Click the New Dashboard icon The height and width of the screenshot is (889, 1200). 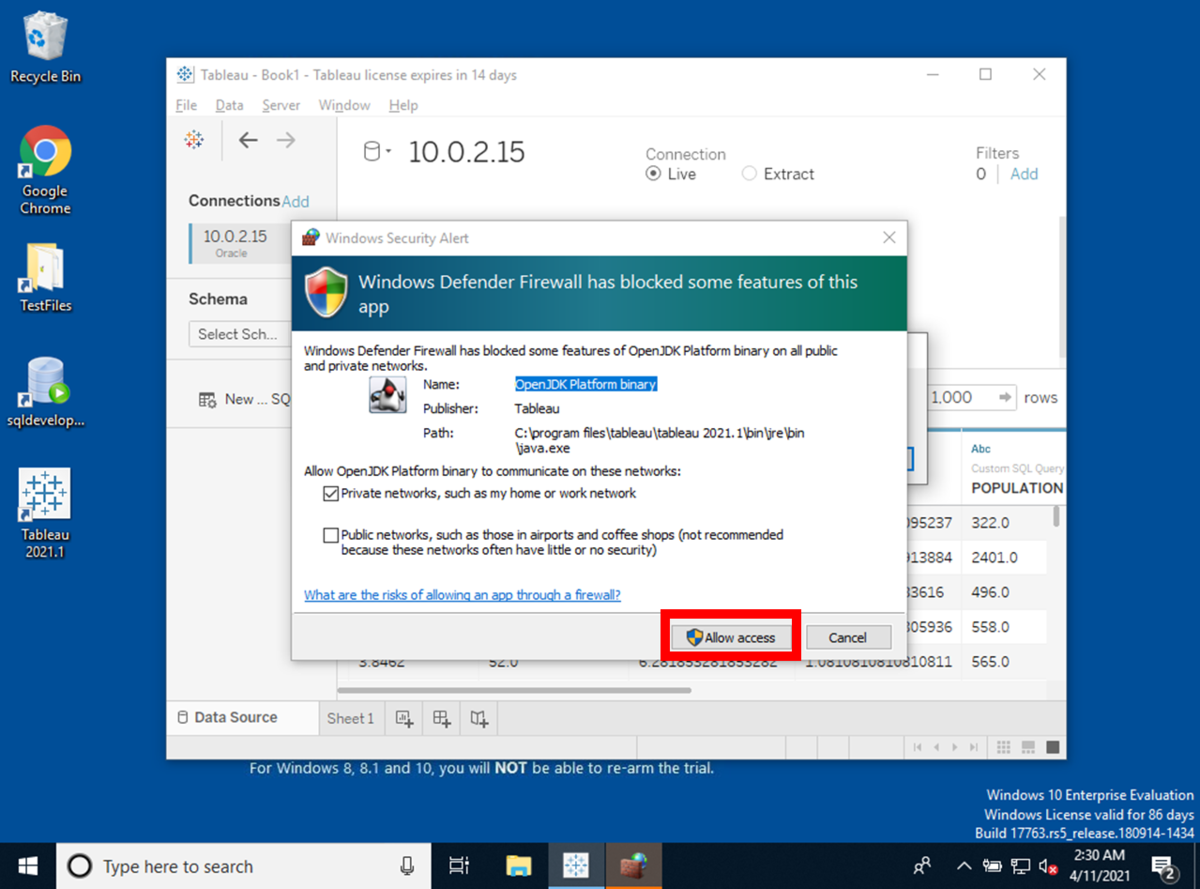(442, 718)
